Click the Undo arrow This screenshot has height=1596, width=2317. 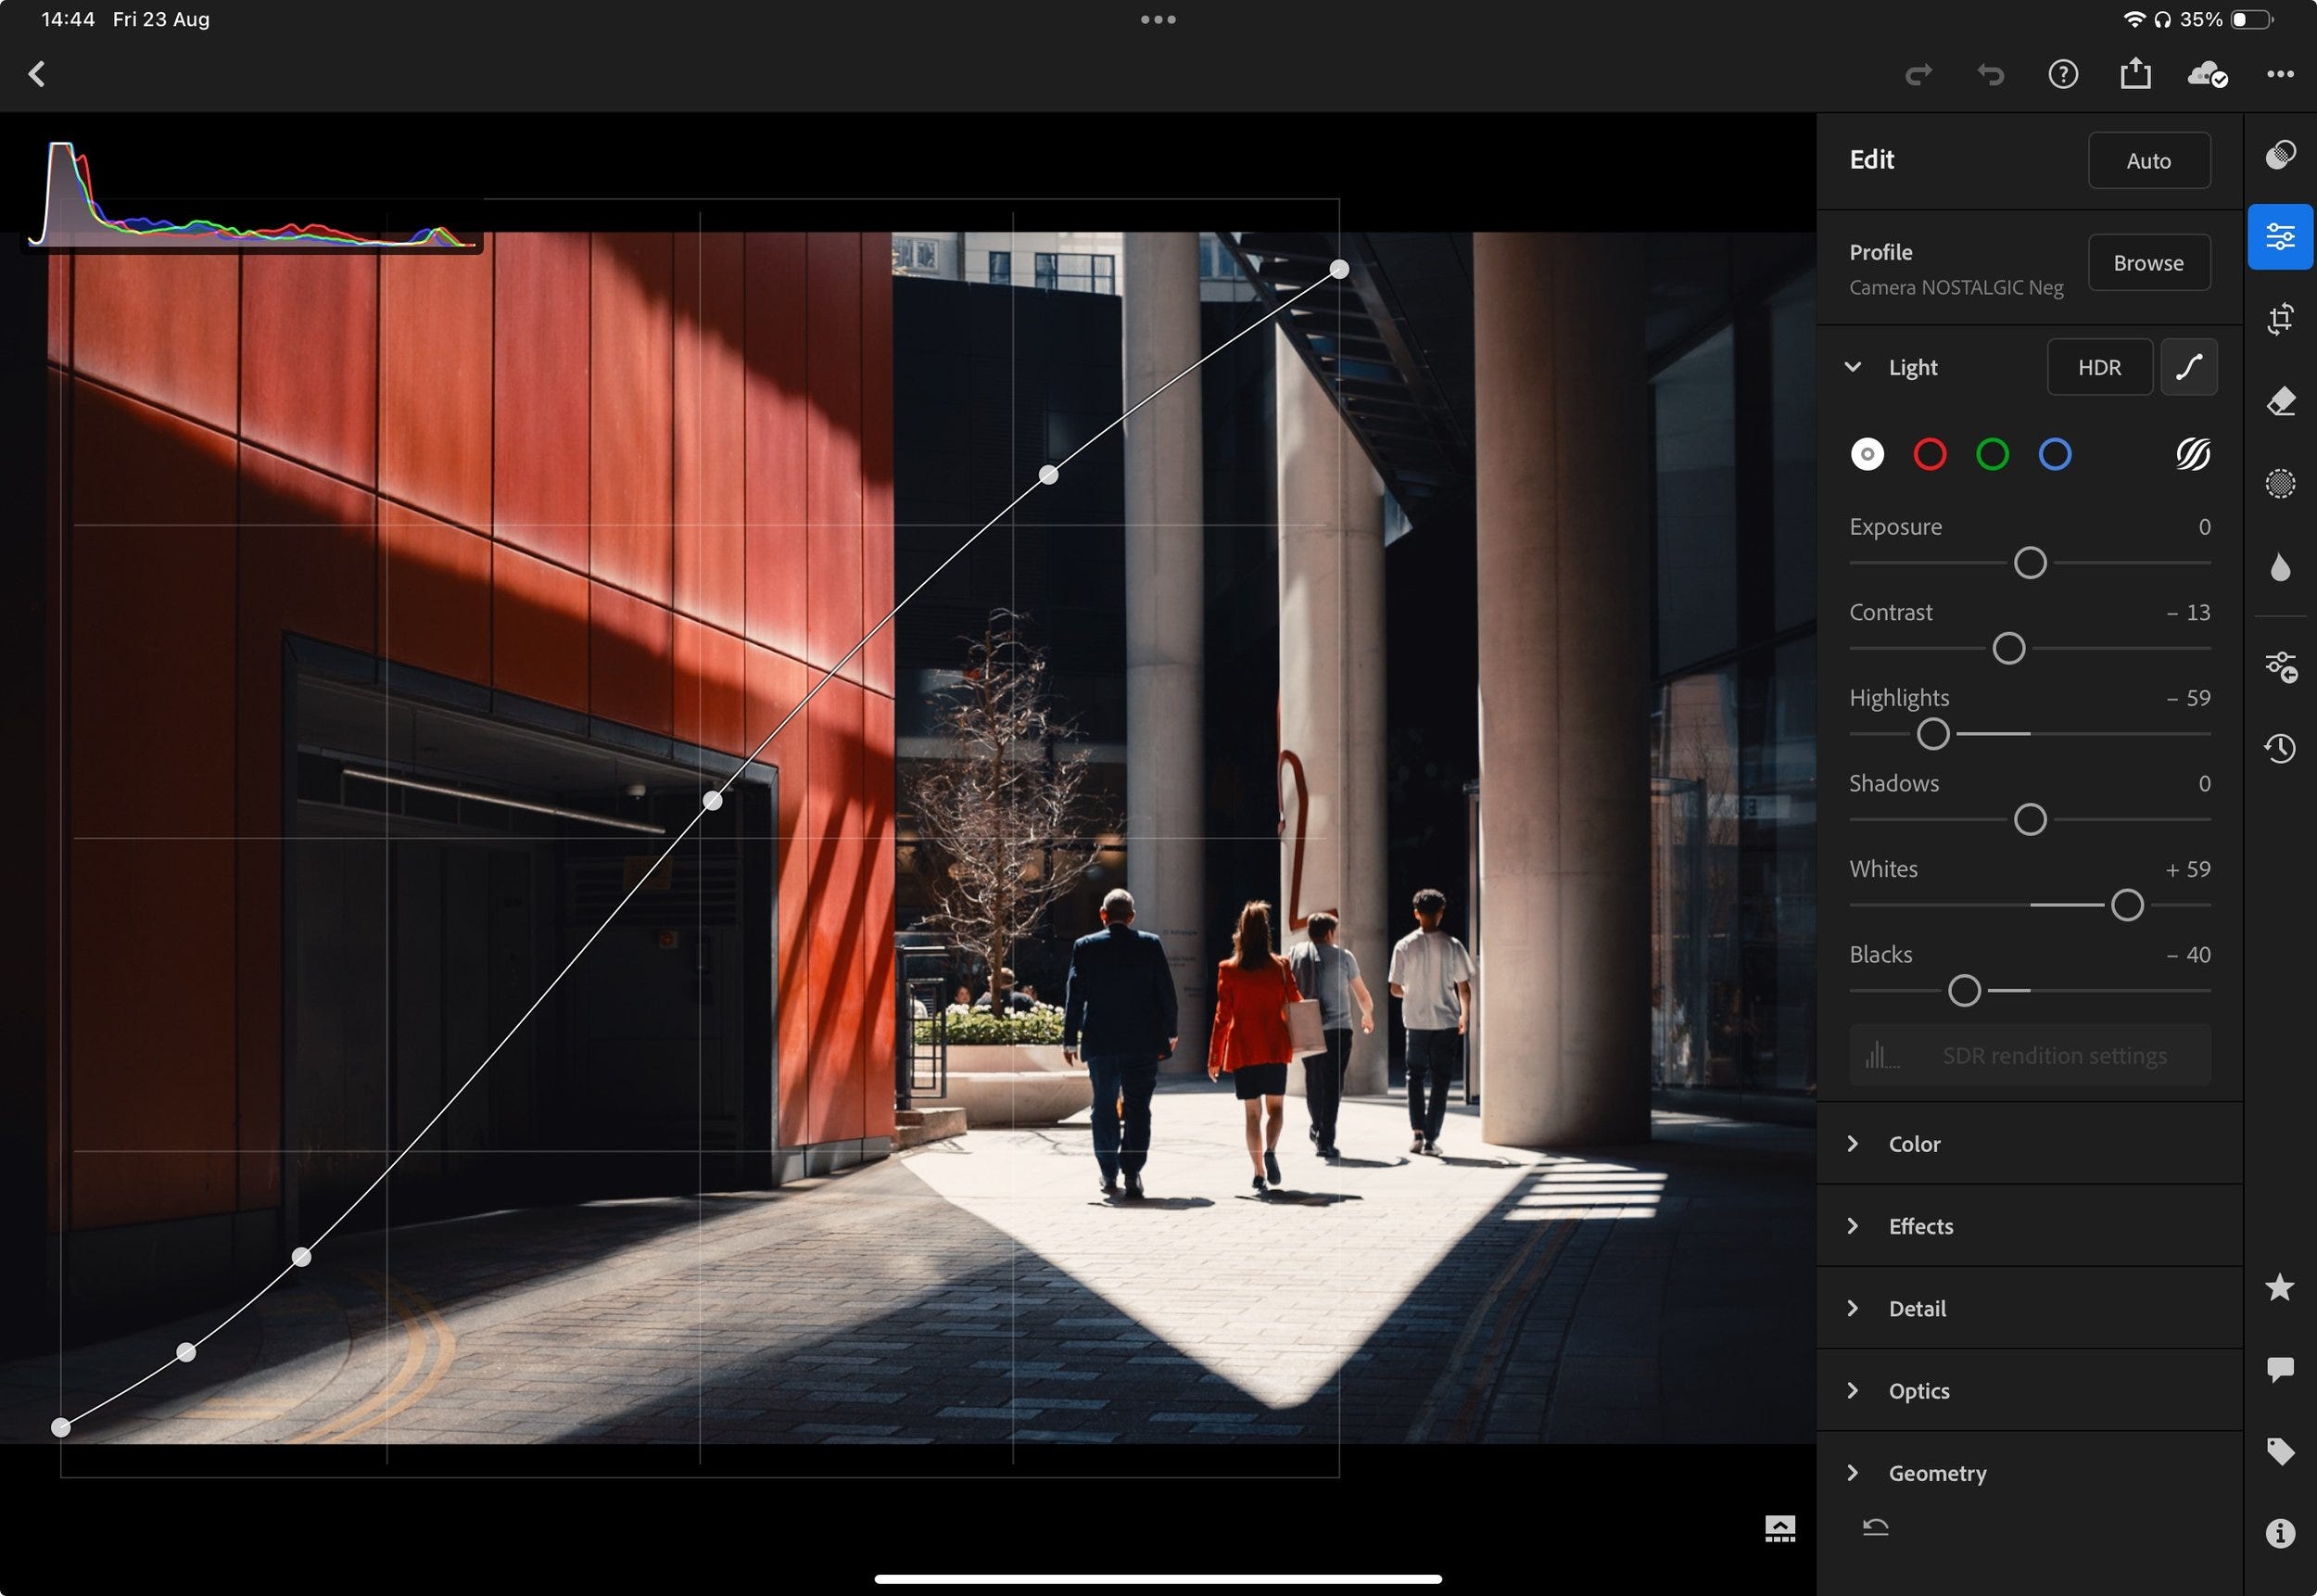coord(1990,74)
